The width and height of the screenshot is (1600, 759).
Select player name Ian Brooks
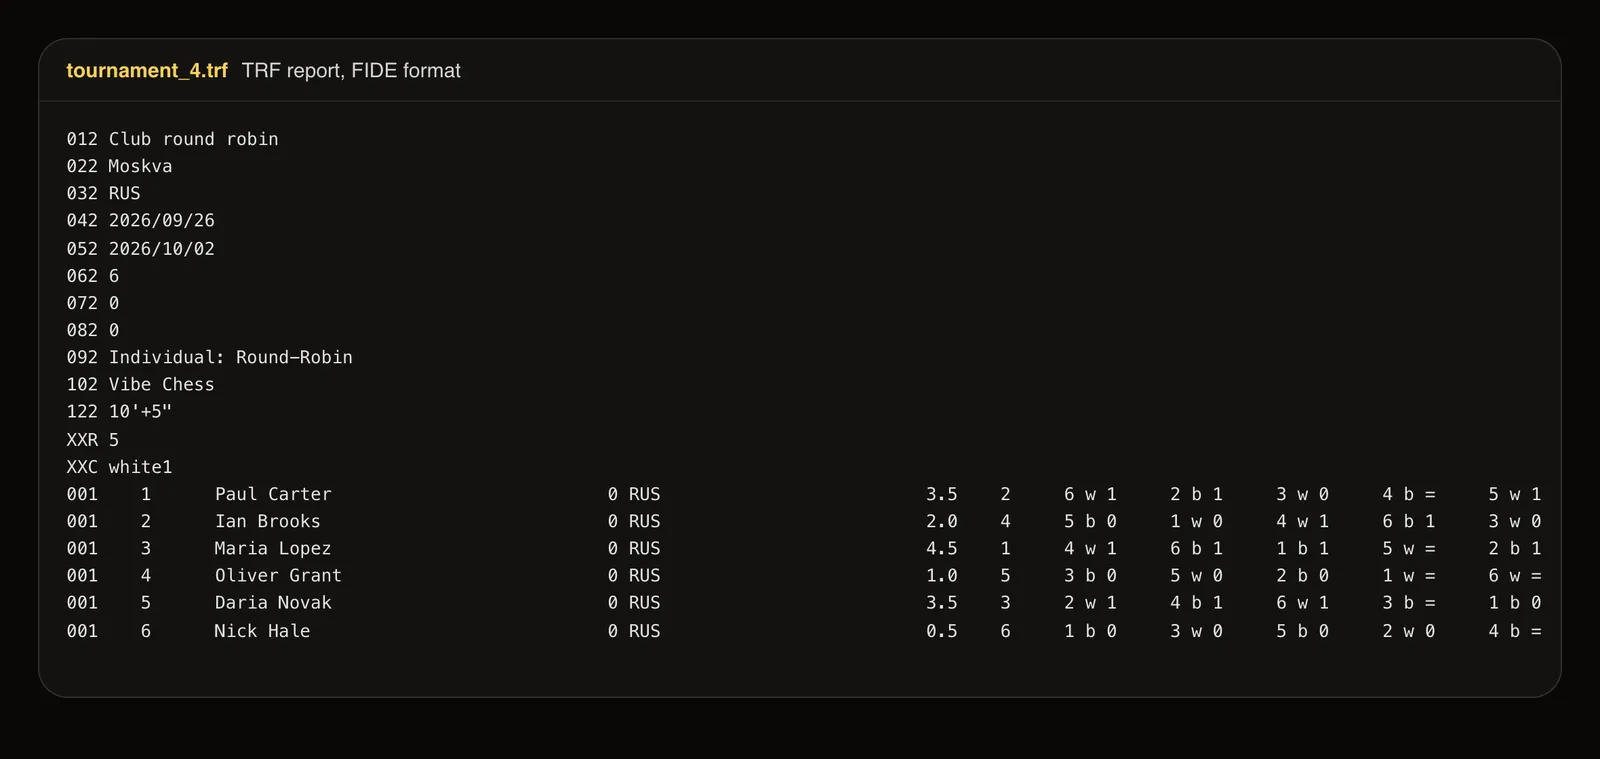click(268, 521)
